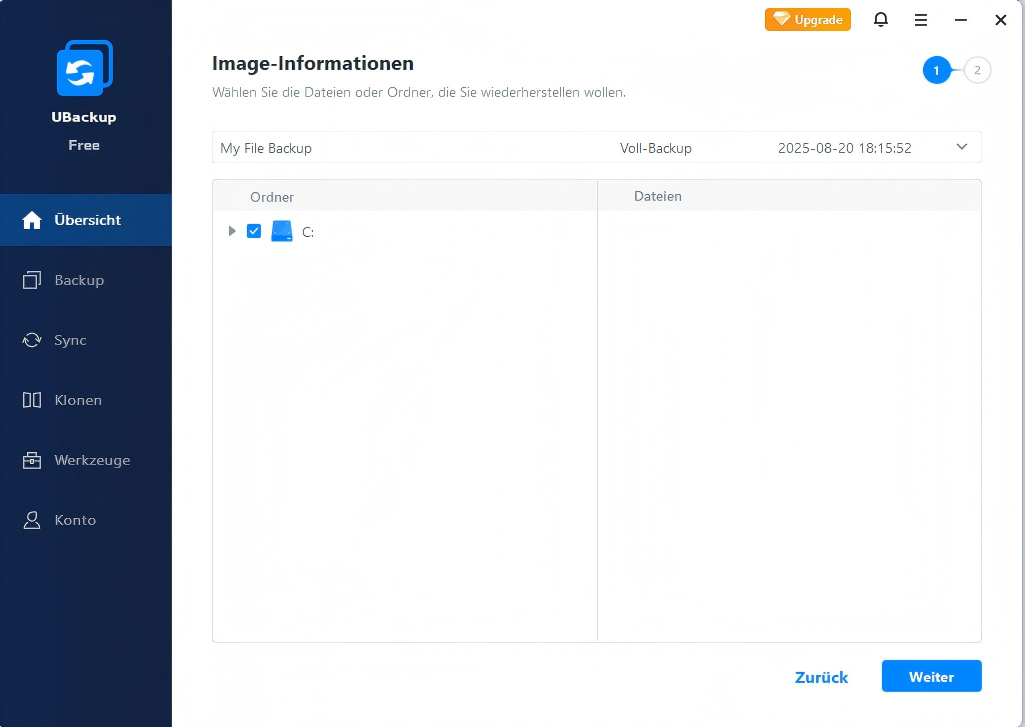Click the Werkzeuge toolbox icon
Image resolution: width=1025 pixels, height=727 pixels.
32,460
